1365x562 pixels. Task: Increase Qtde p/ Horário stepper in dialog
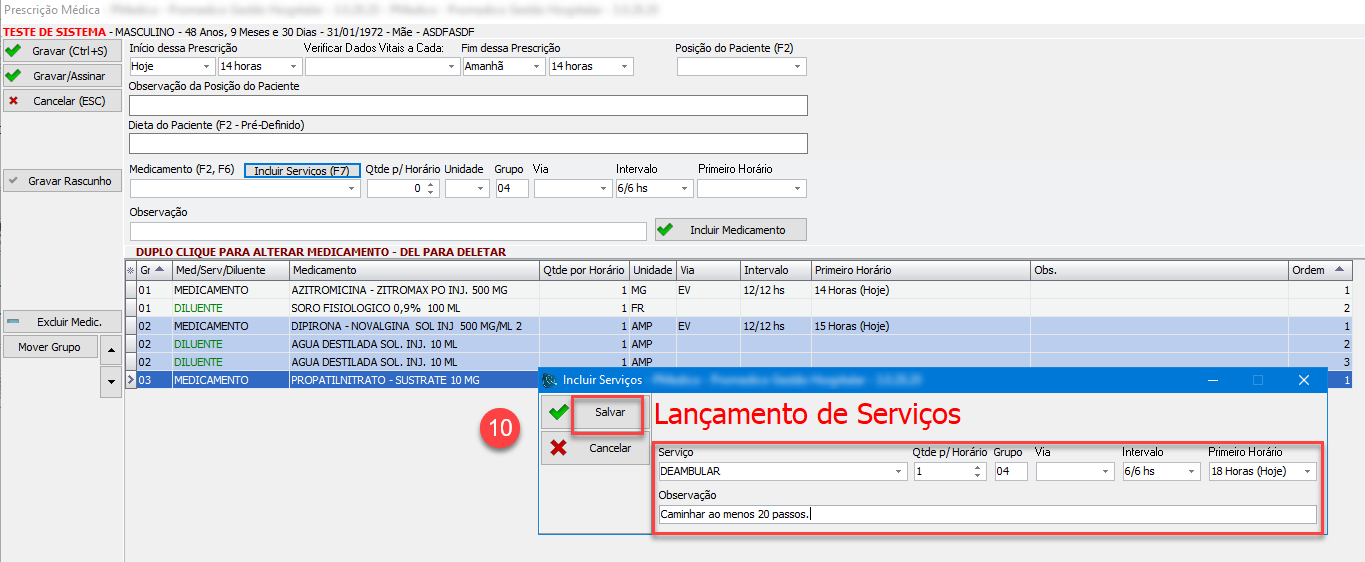979,468
